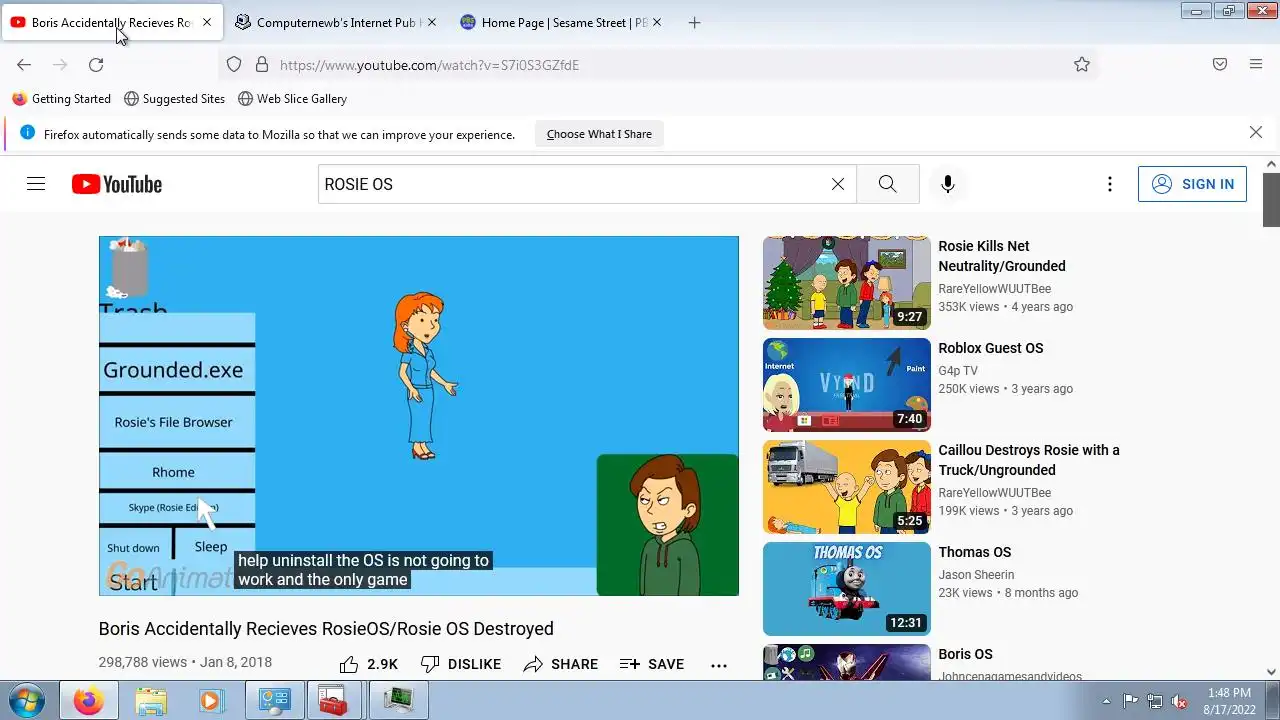Go back with Firefox back arrow

pos(24,65)
